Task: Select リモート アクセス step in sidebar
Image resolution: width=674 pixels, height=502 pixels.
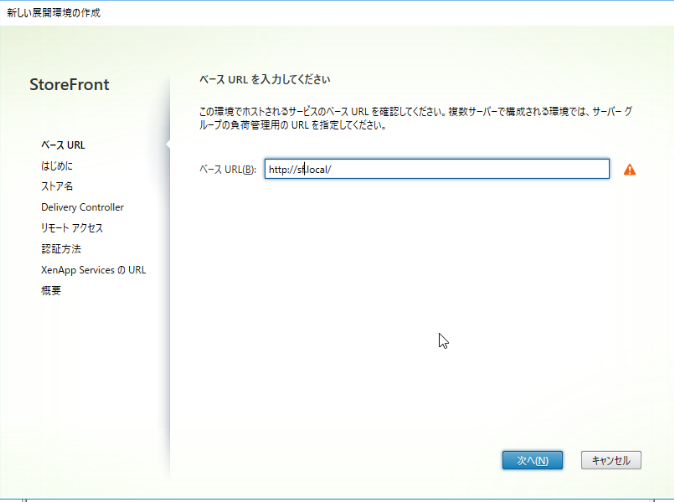Action: [72, 228]
